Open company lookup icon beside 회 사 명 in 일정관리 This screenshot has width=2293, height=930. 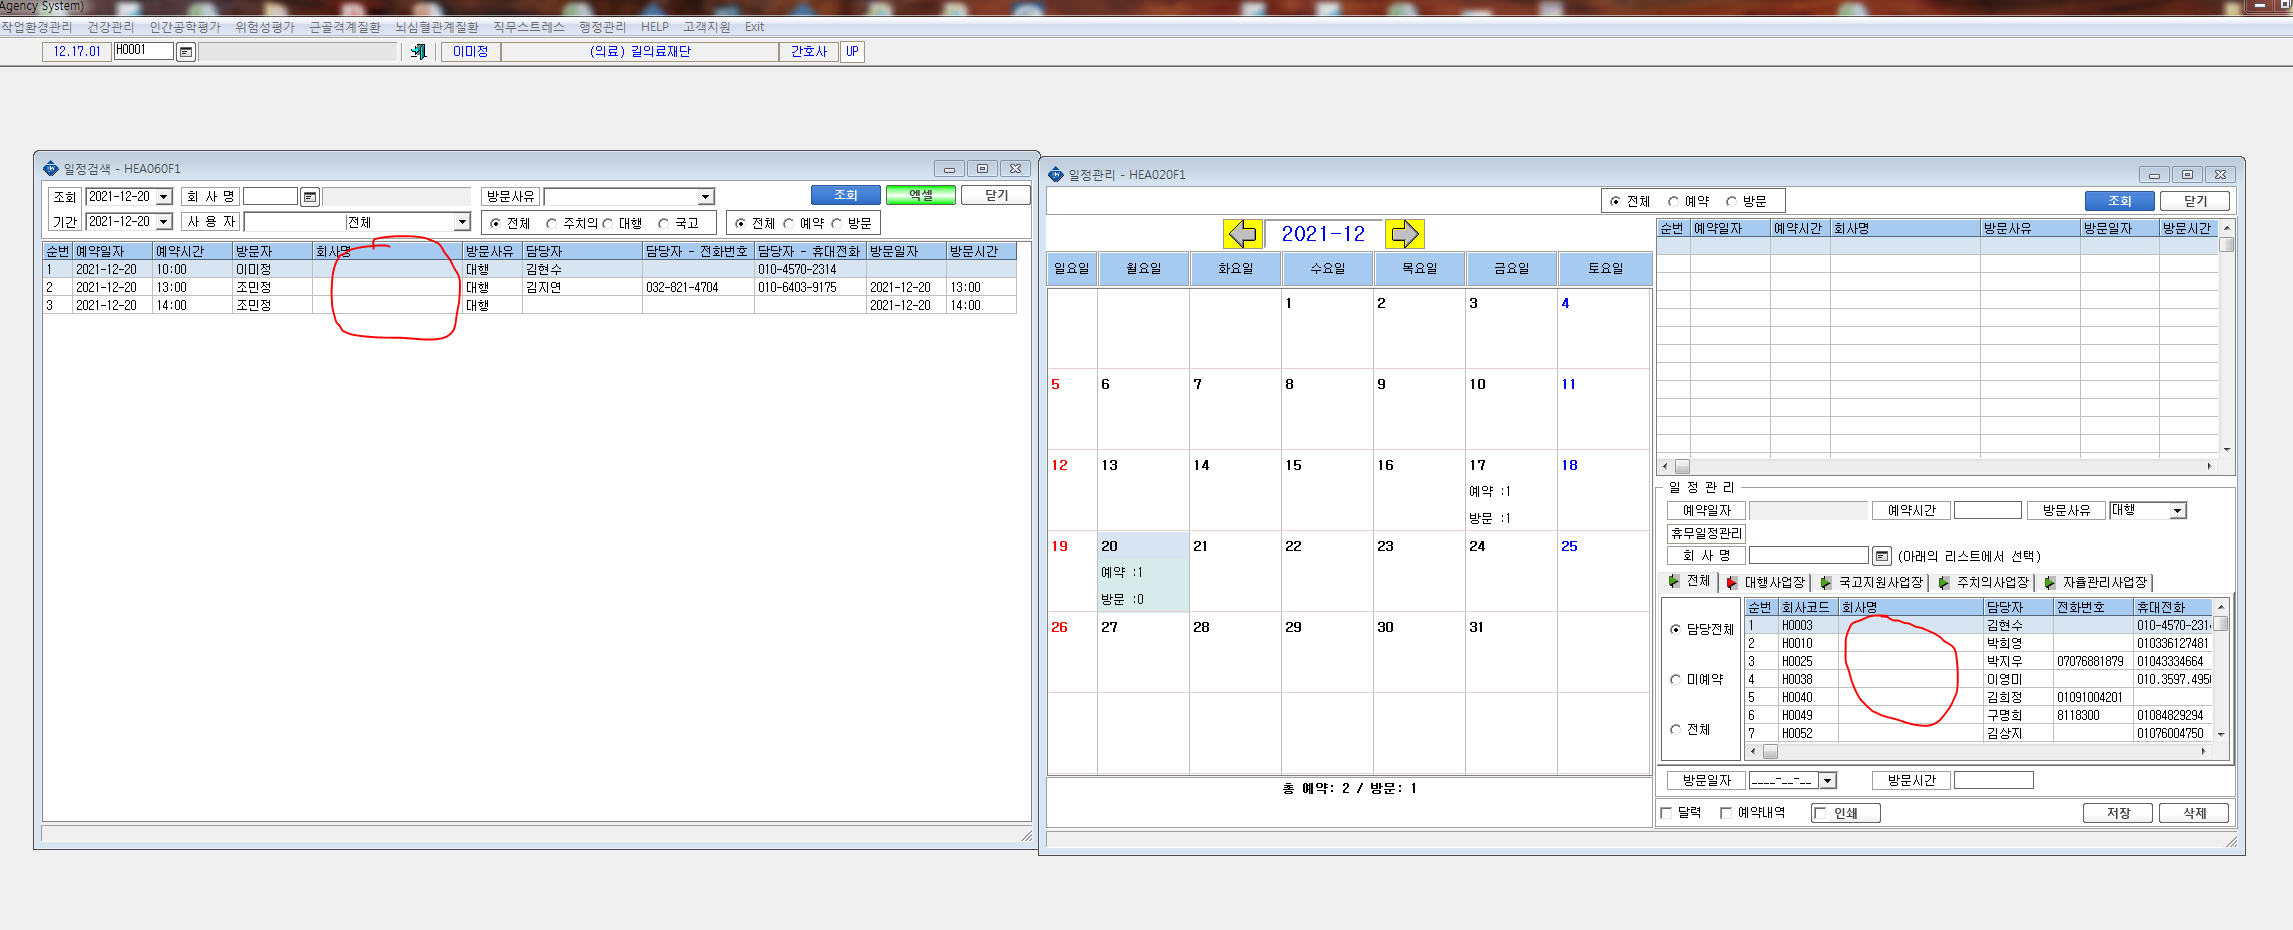pos(1881,556)
